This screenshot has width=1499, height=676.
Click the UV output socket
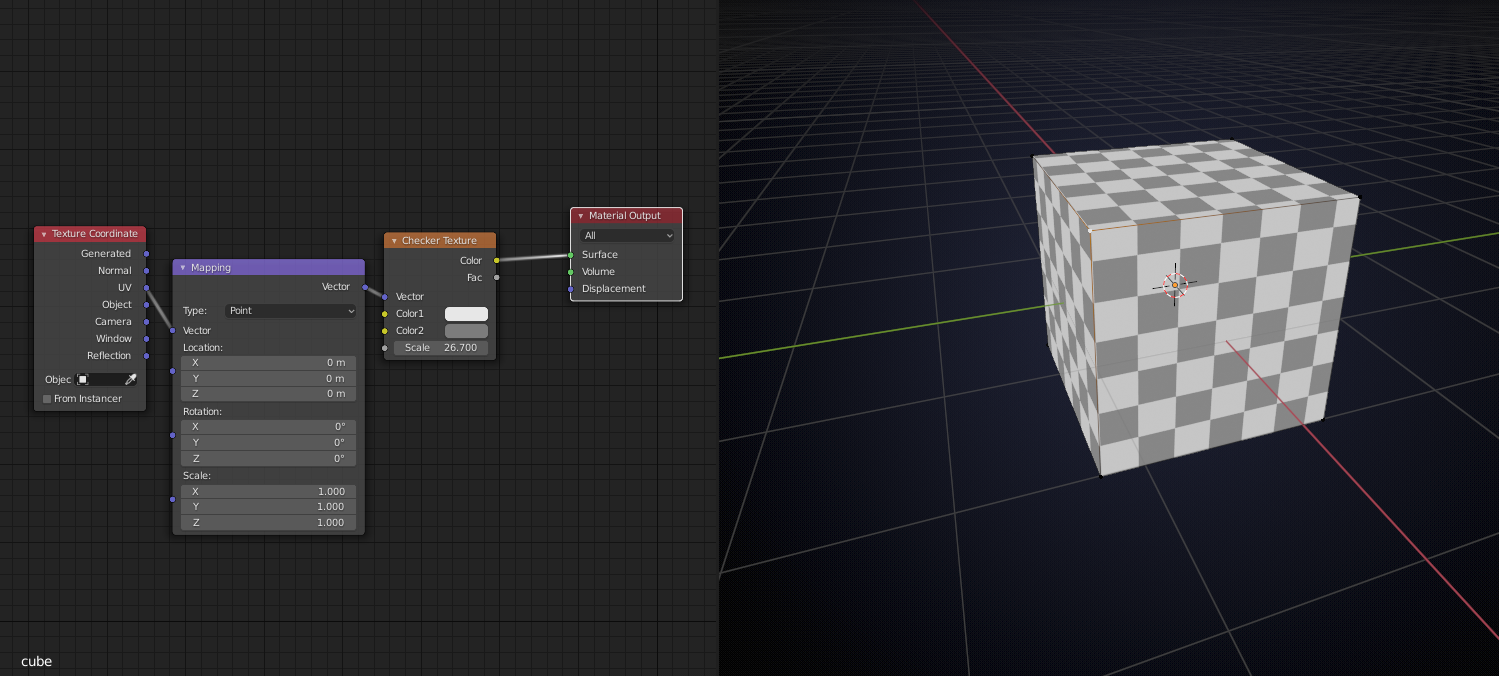[x=146, y=287]
